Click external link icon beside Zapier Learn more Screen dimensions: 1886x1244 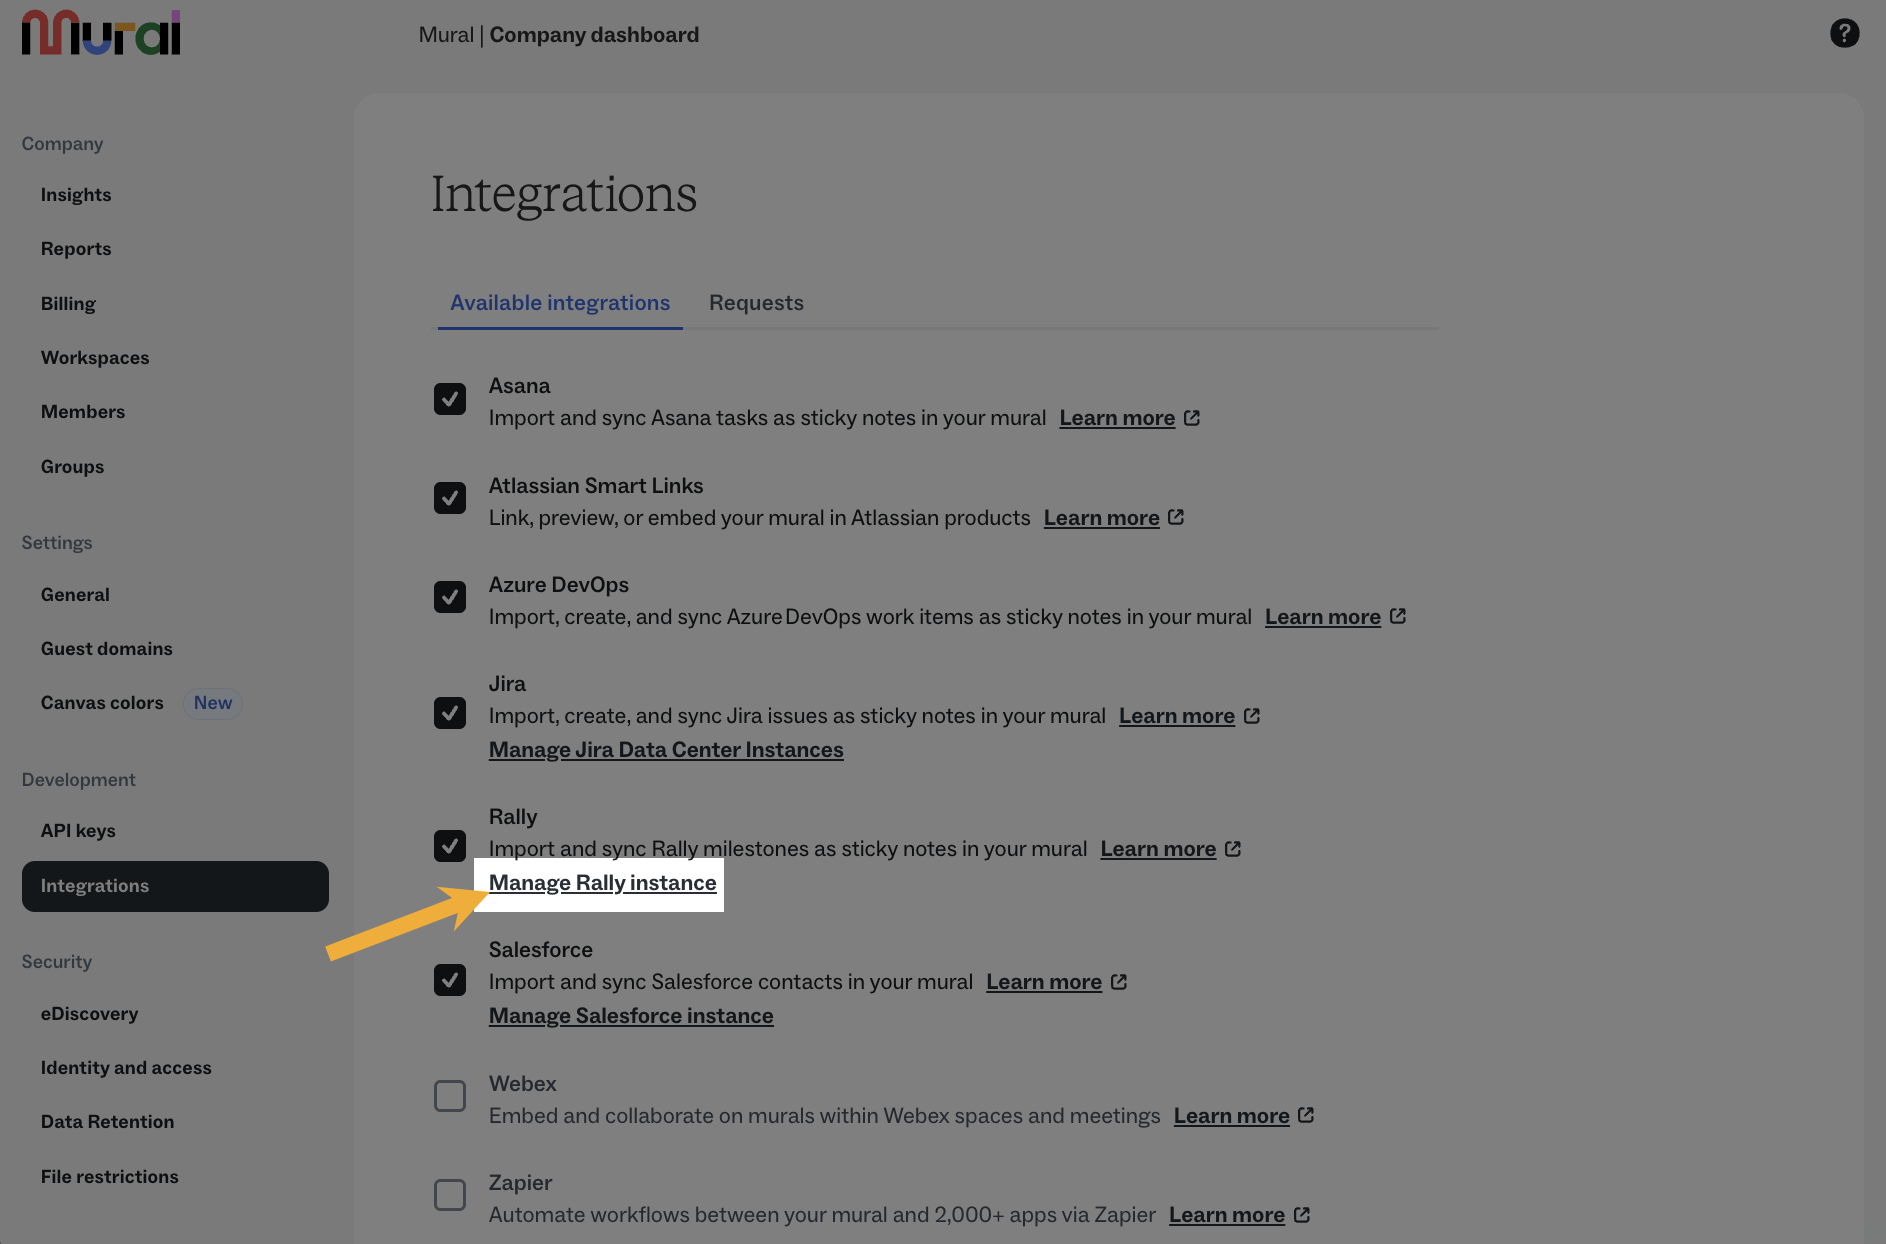pos(1302,1215)
